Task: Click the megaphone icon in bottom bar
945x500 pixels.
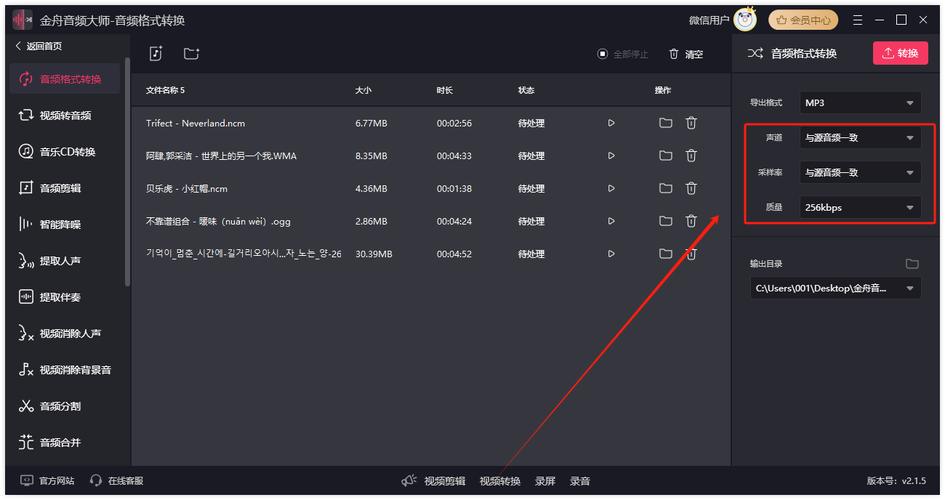Action: (x=409, y=480)
